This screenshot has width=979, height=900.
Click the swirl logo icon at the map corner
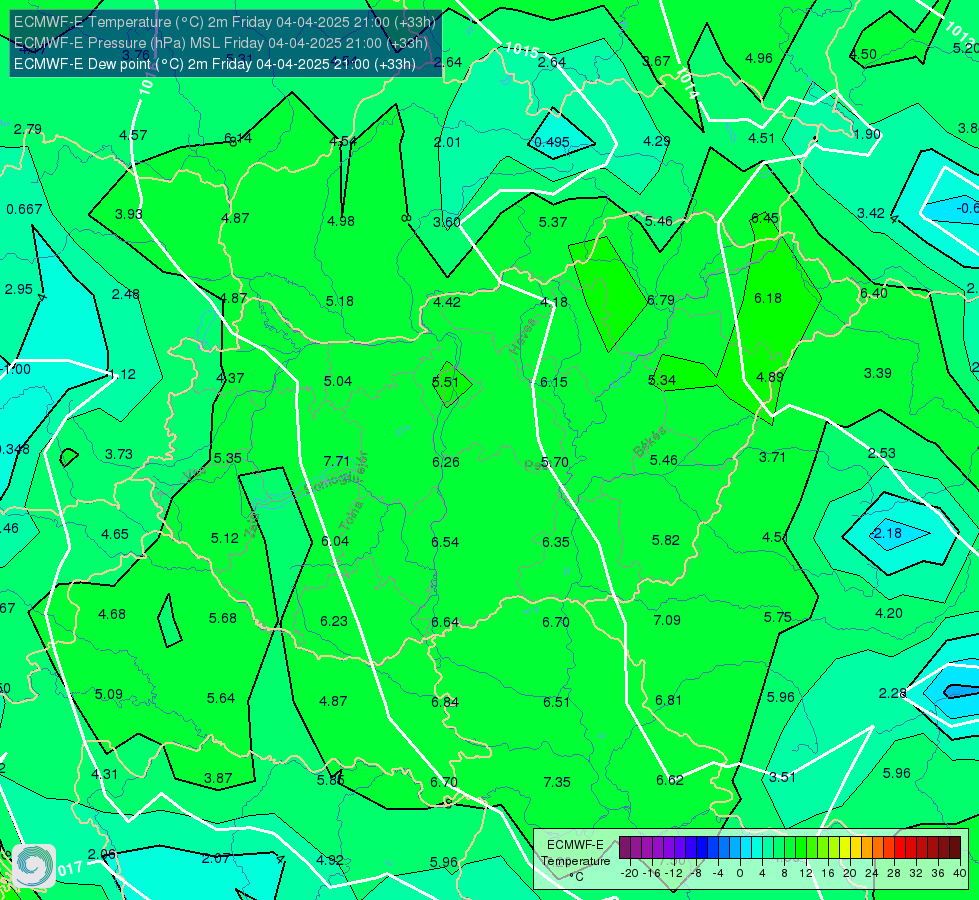[33, 866]
